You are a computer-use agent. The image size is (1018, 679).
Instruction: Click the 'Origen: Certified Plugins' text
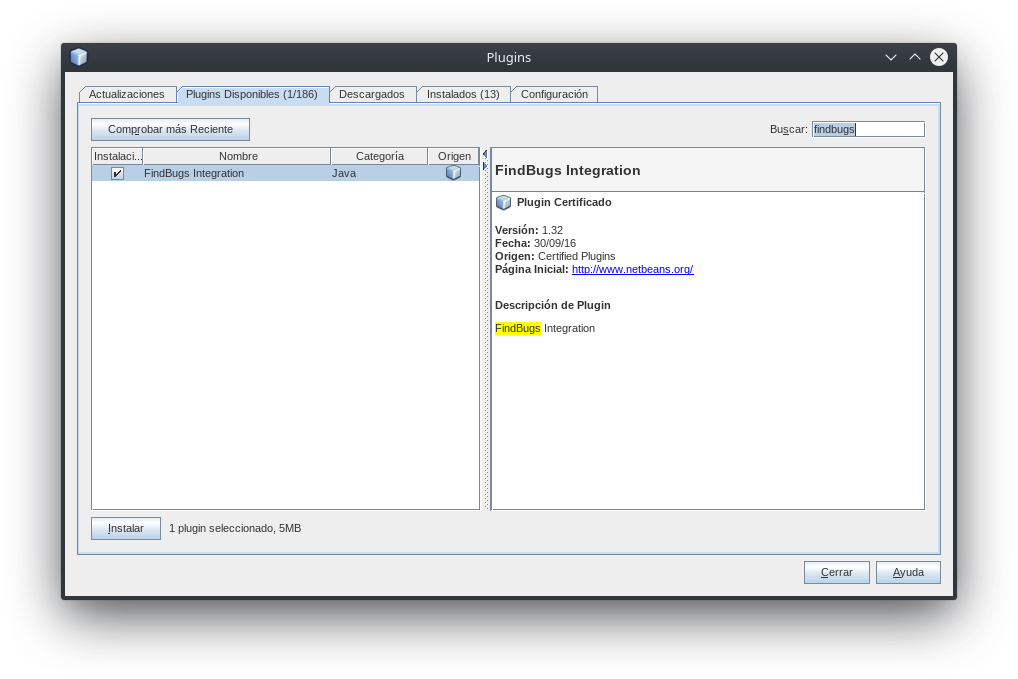555,256
